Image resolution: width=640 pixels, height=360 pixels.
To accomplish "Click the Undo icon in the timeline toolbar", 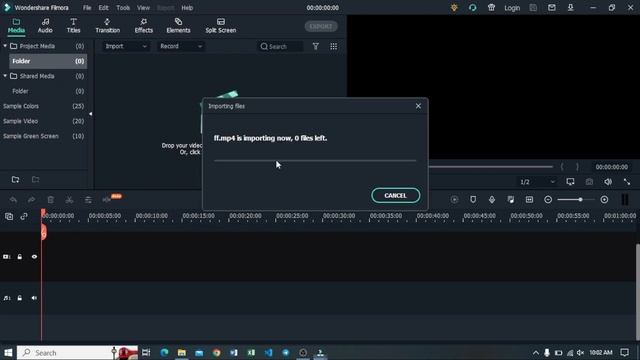I will (x=13, y=200).
